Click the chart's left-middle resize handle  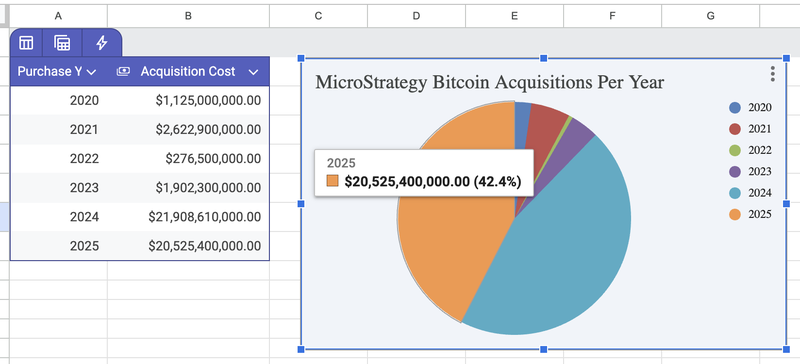(x=301, y=204)
